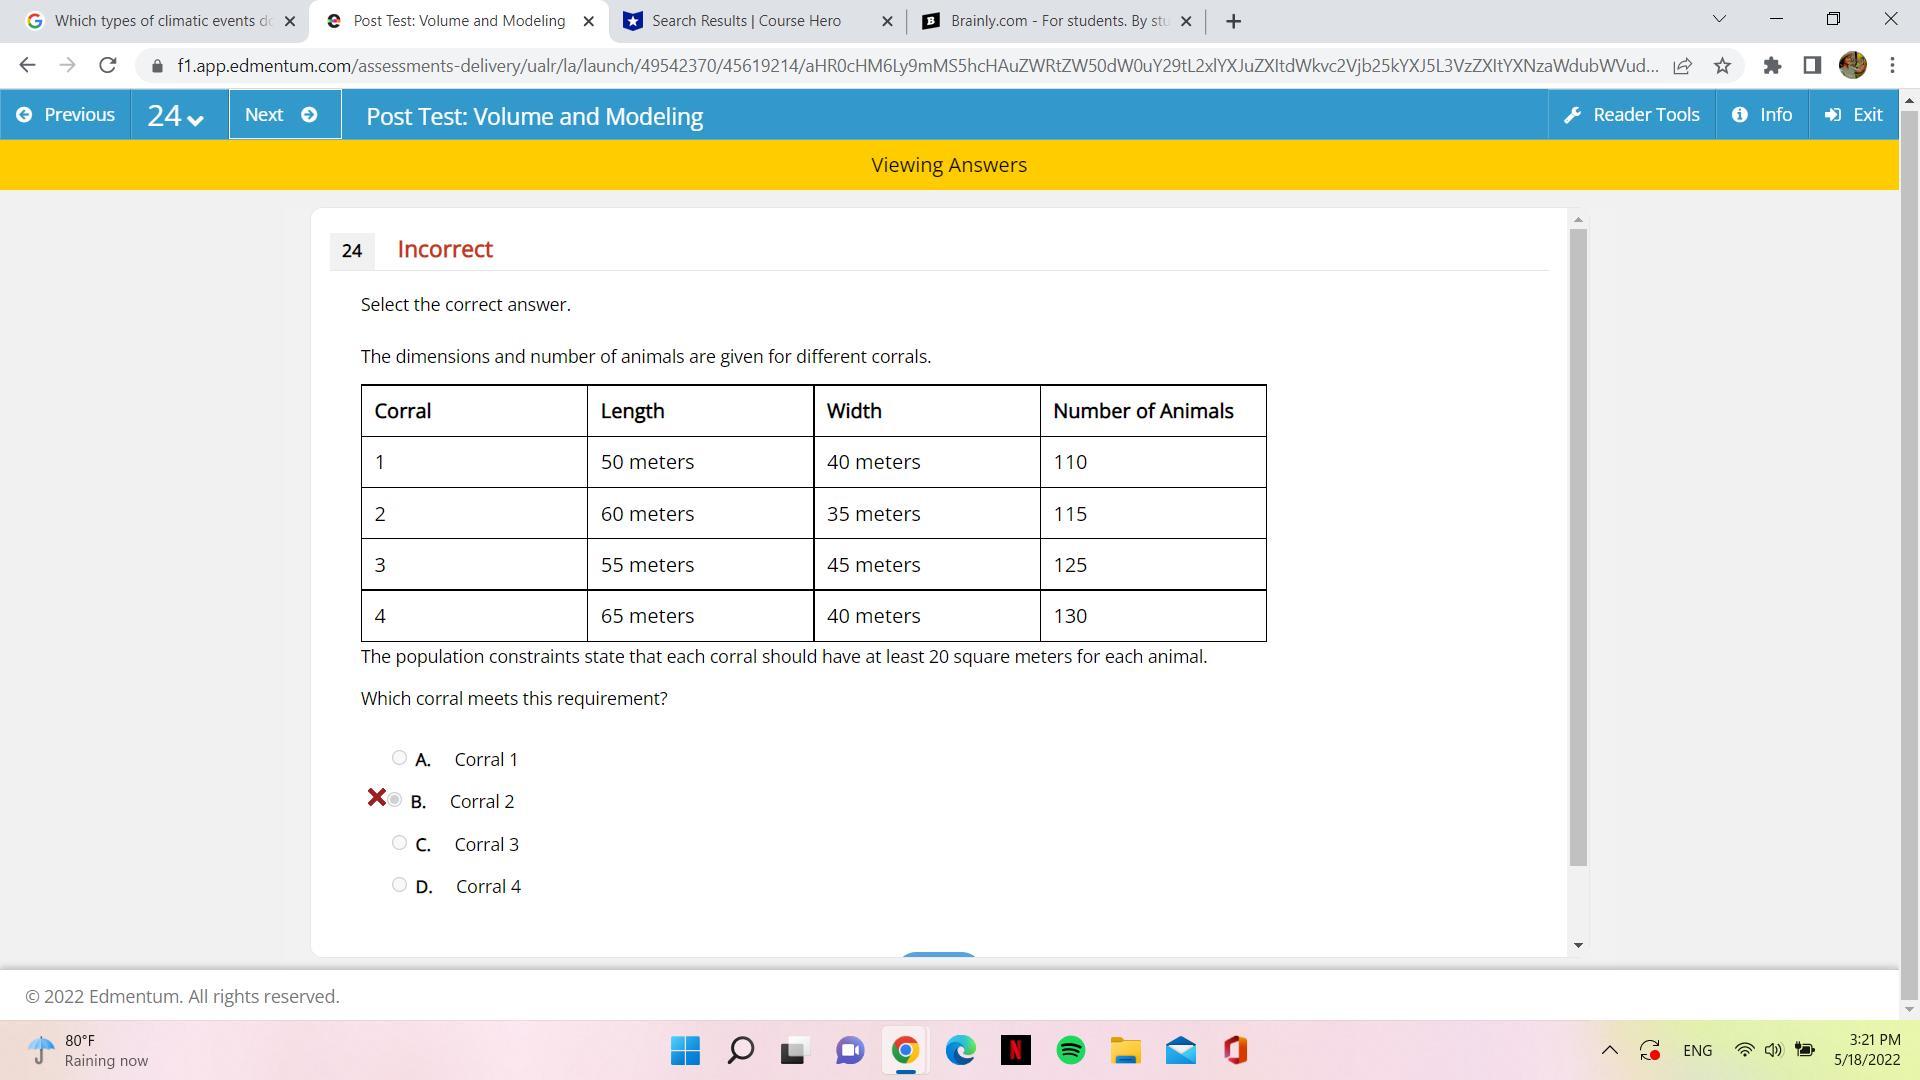Image resolution: width=1920 pixels, height=1080 pixels.
Task: Open Reader Tools wrench menu
Action: (1631, 115)
